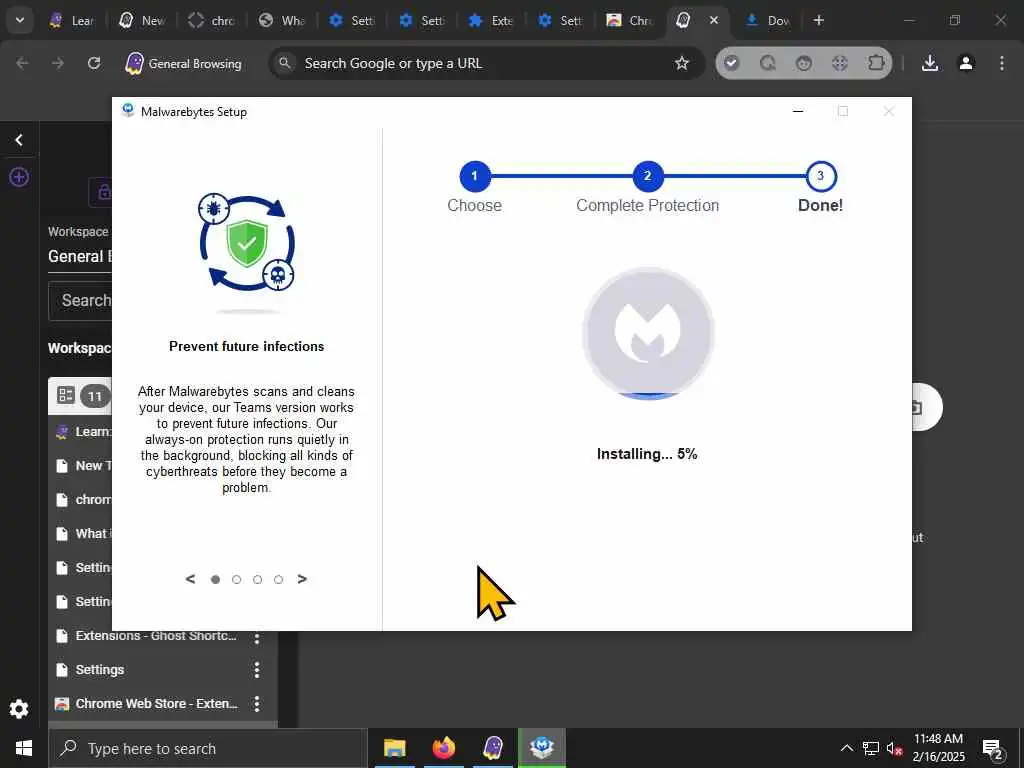Click the 'Prevent future infections' heading
The image size is (1024, 768).
click(x=246, y=347)
